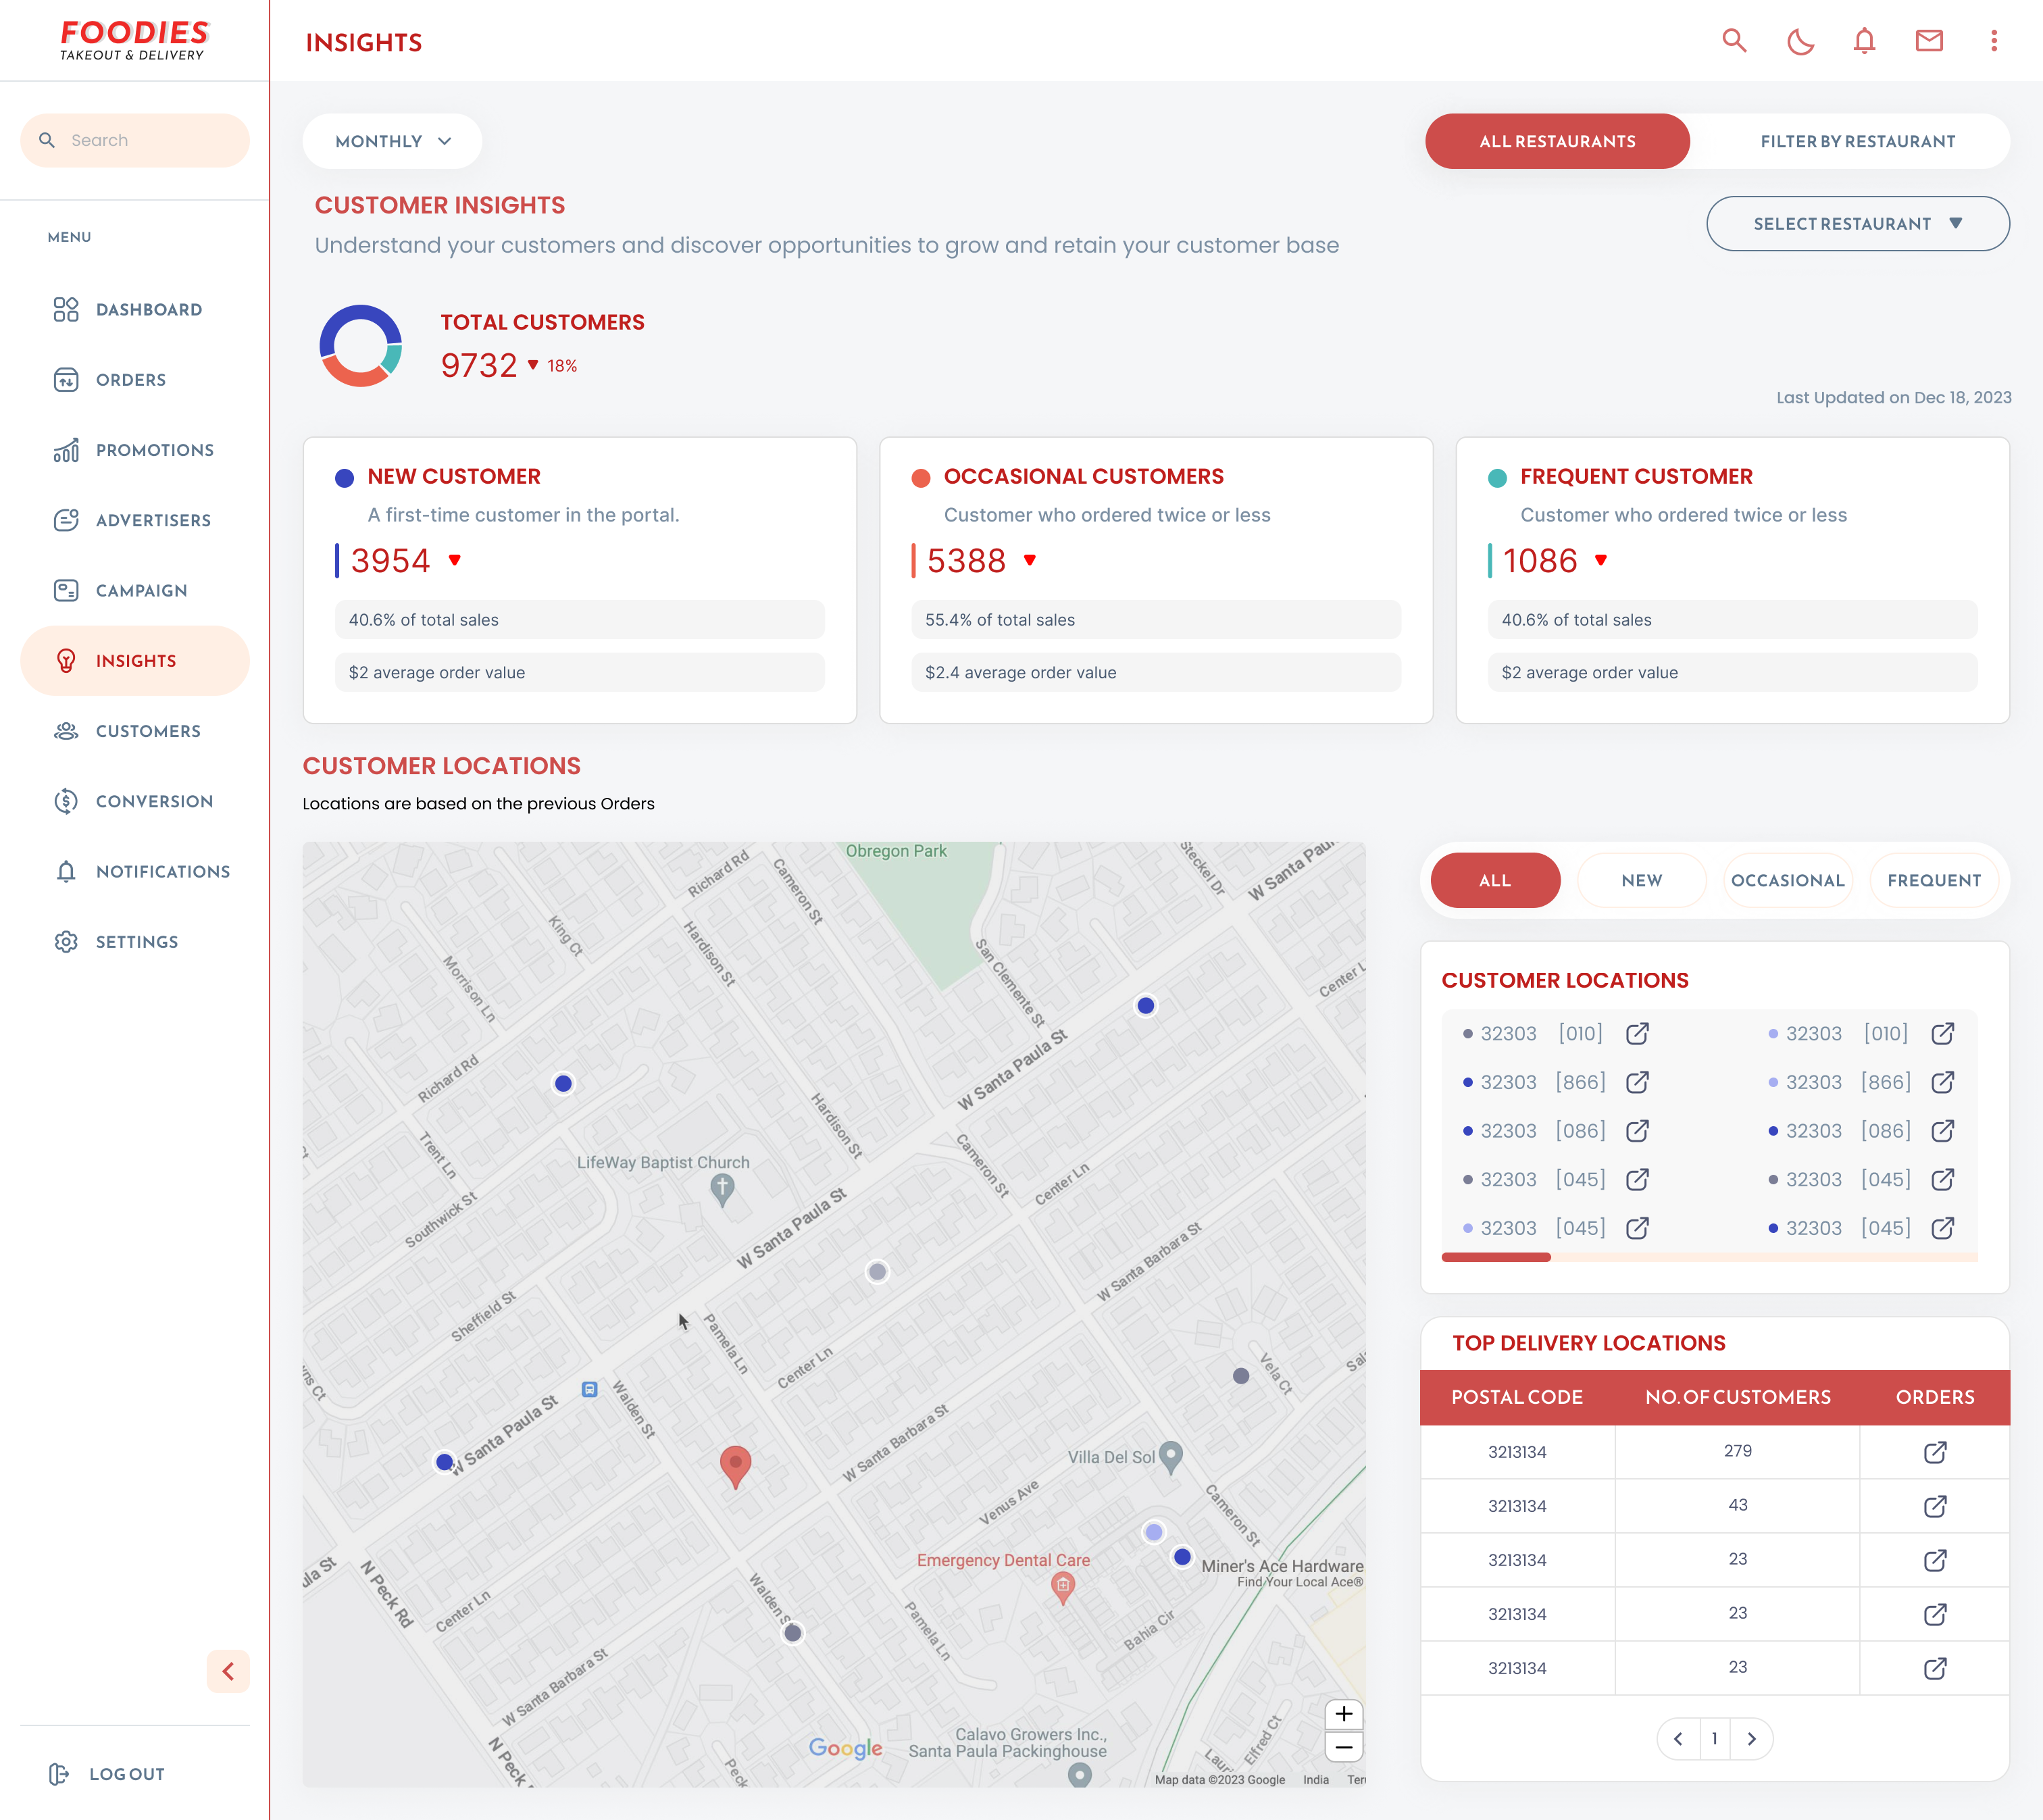The height and width of the screenshot is (1820, 2043).
Task: Select the All Restaurants toggle option
Action: pos(1557,141)
